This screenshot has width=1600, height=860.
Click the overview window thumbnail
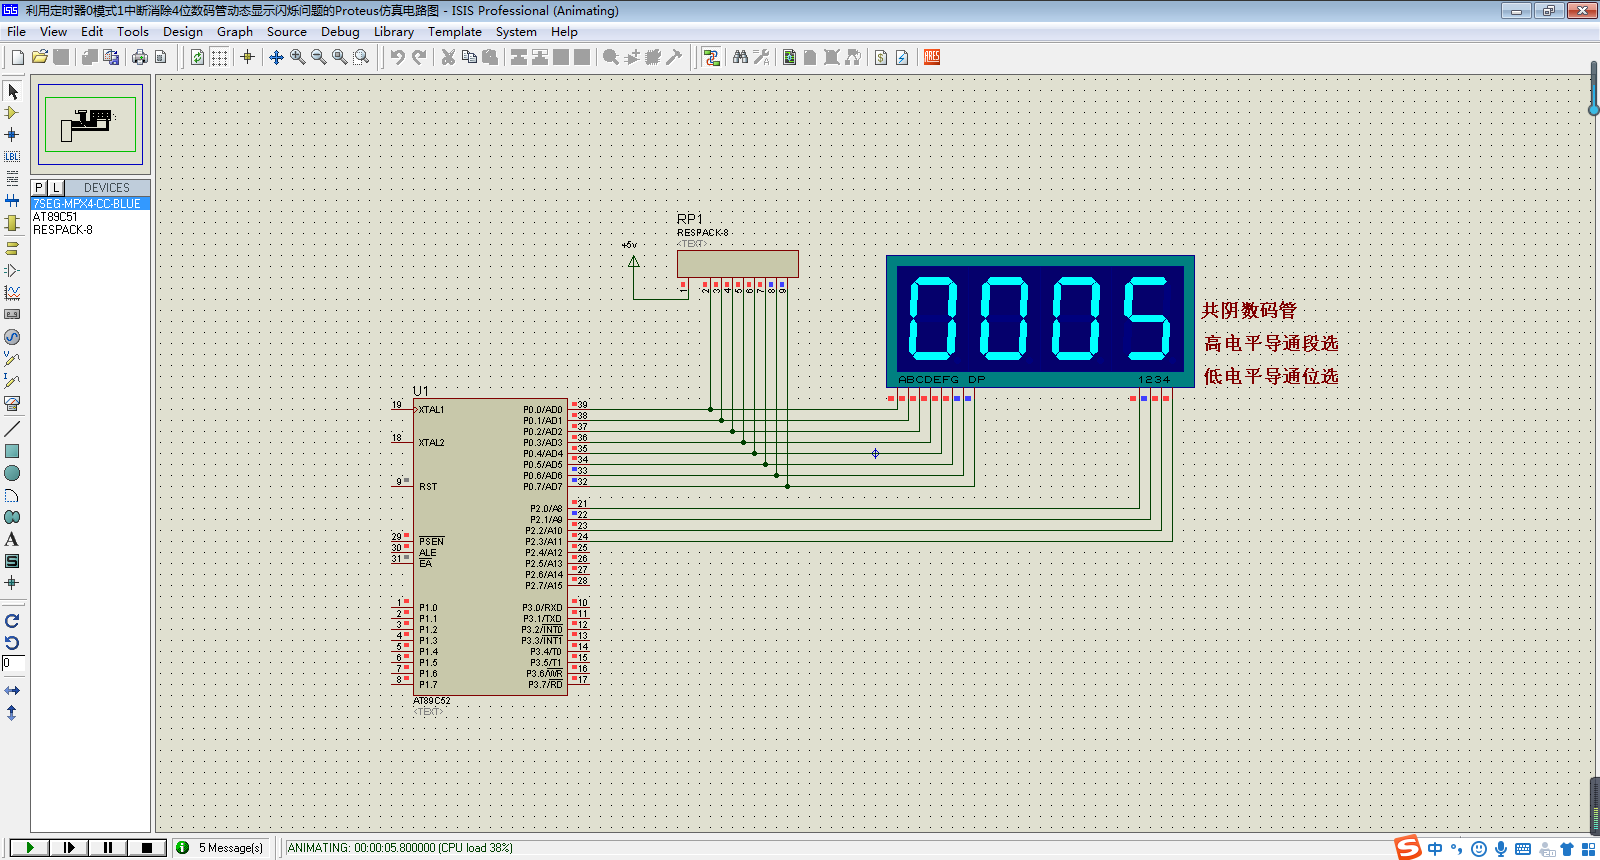90,124
